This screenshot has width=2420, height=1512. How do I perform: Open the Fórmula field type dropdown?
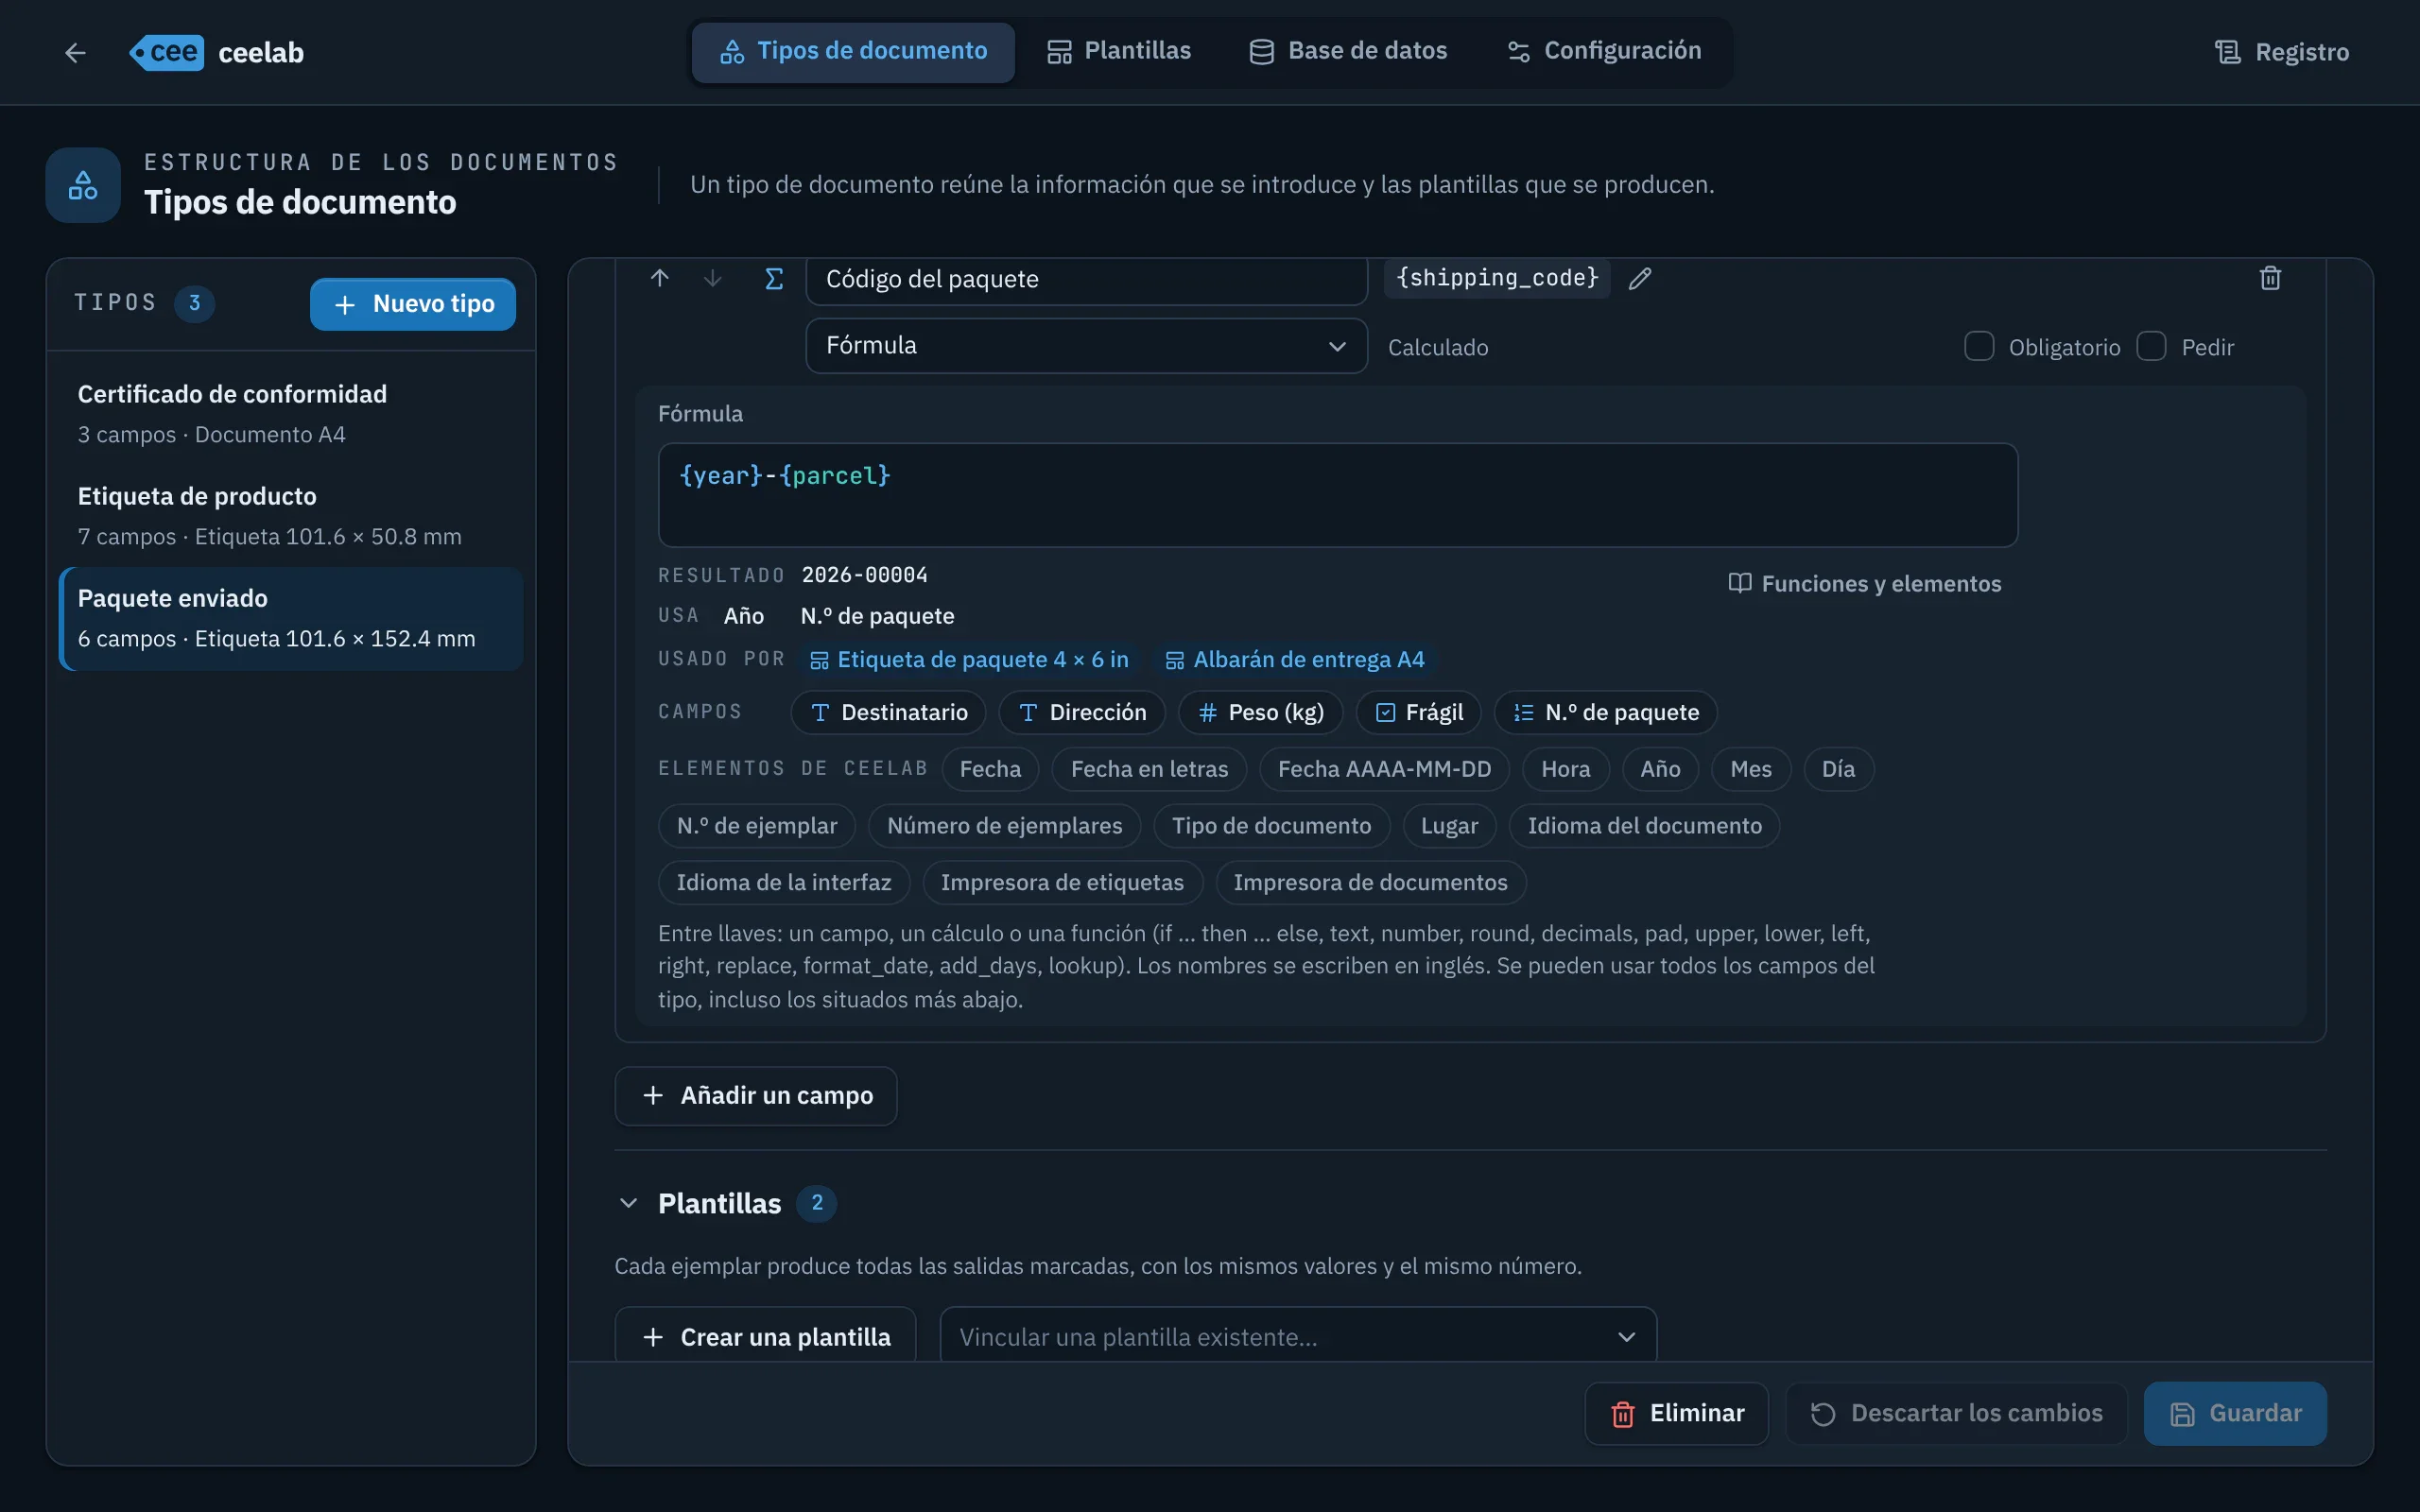coord(1086,346)
